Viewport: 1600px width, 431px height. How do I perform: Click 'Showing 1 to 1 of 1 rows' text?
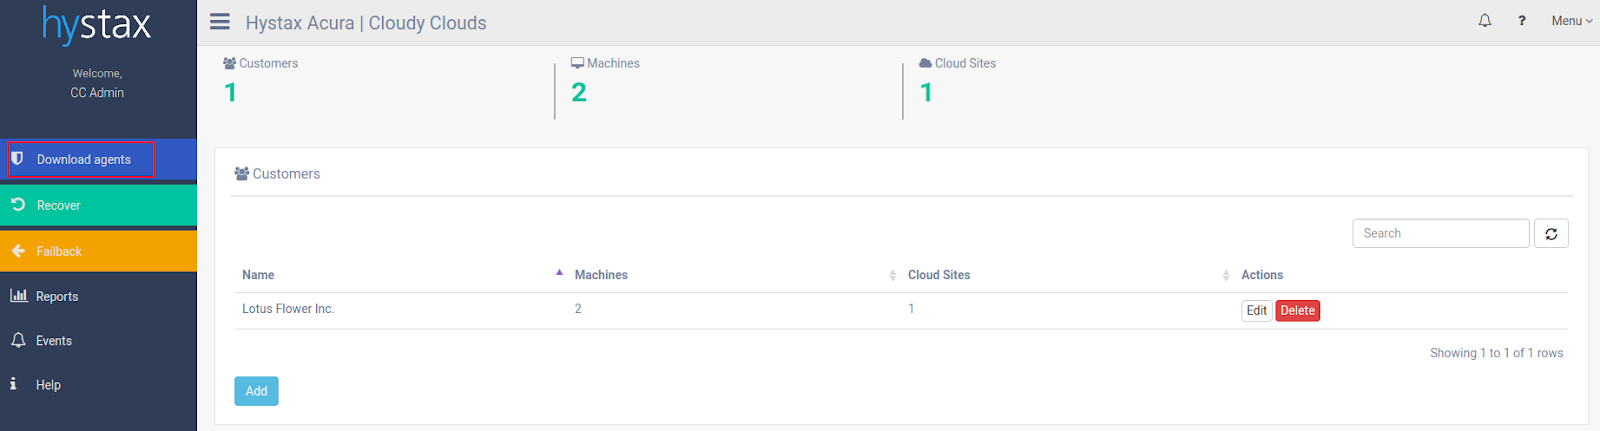click(1496, 353)
